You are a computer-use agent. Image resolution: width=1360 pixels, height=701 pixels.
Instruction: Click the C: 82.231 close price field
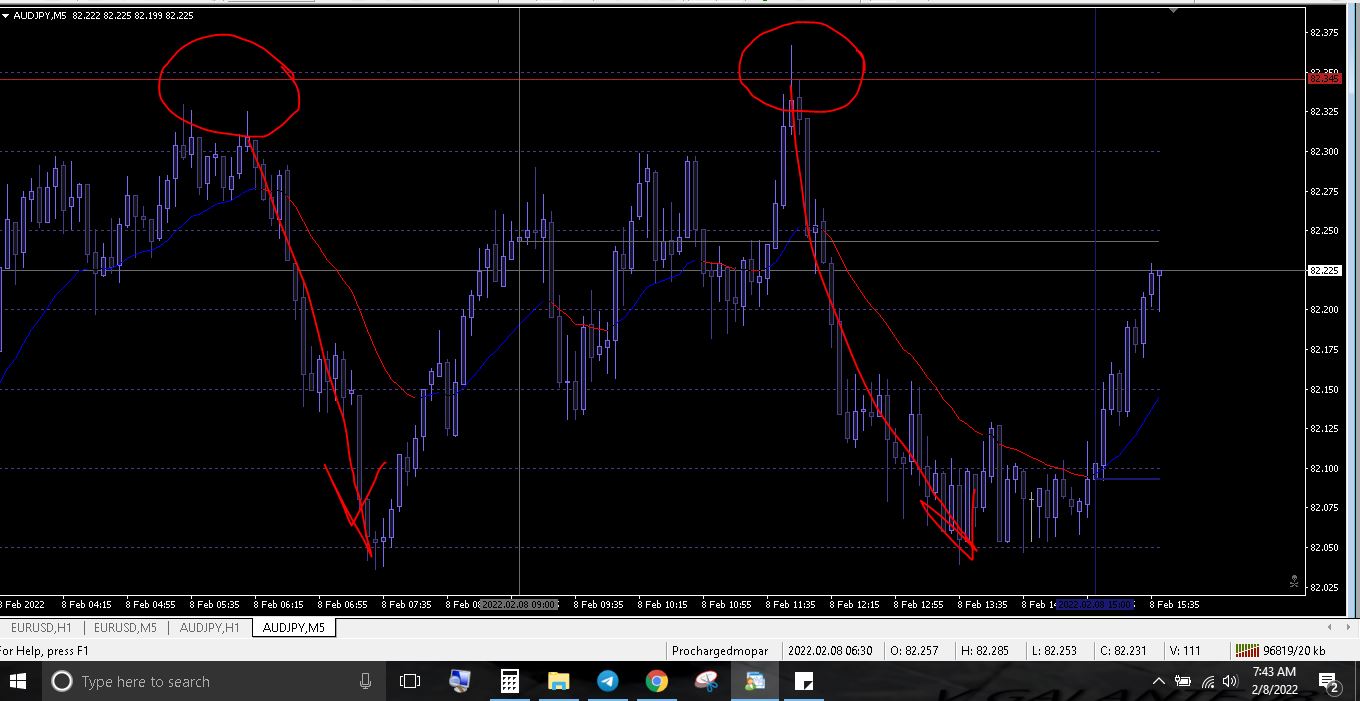1123,650
